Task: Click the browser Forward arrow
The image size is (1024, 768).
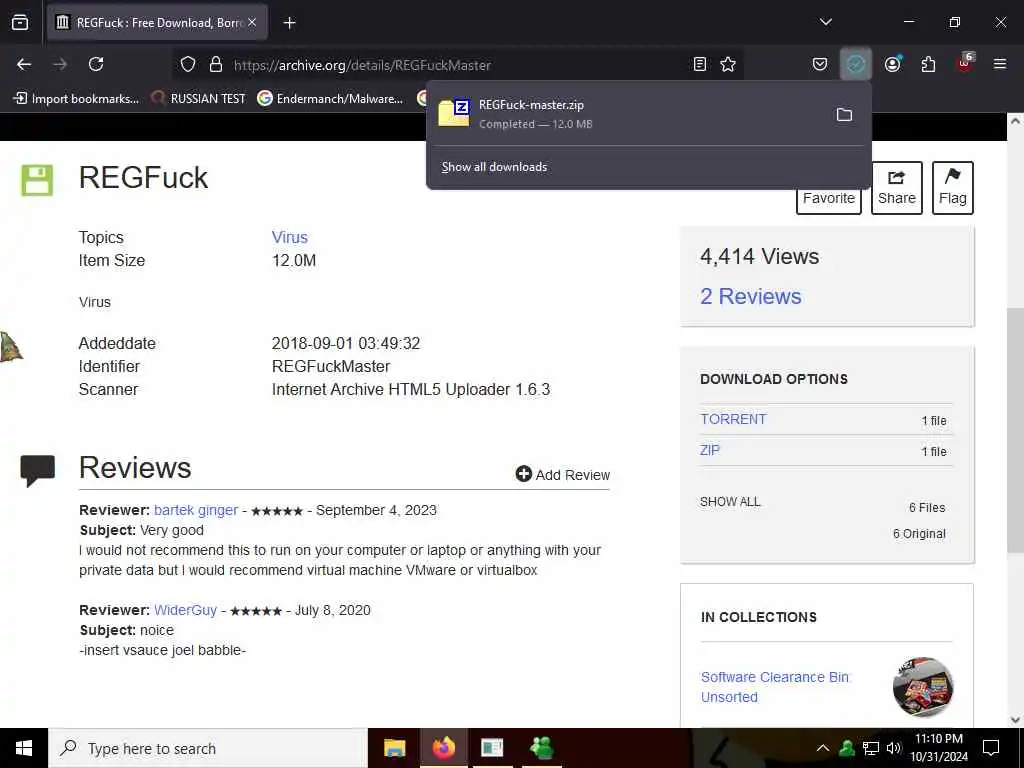Action: [60, 64]
